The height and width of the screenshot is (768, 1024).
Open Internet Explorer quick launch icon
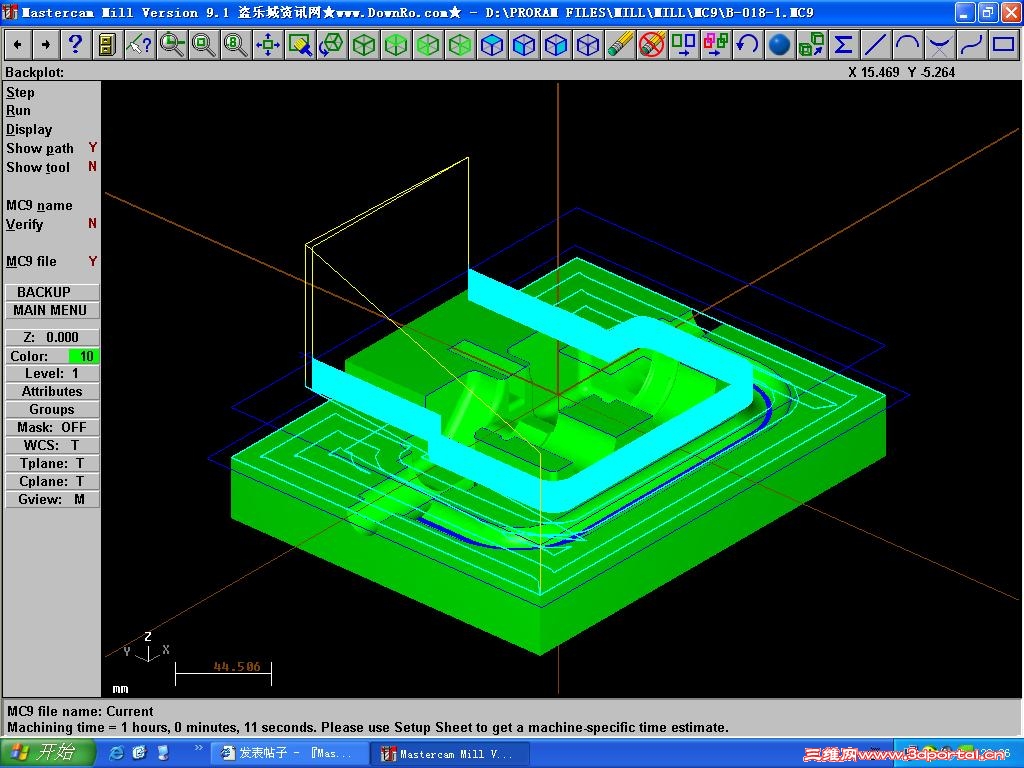[x=117, y=753]
